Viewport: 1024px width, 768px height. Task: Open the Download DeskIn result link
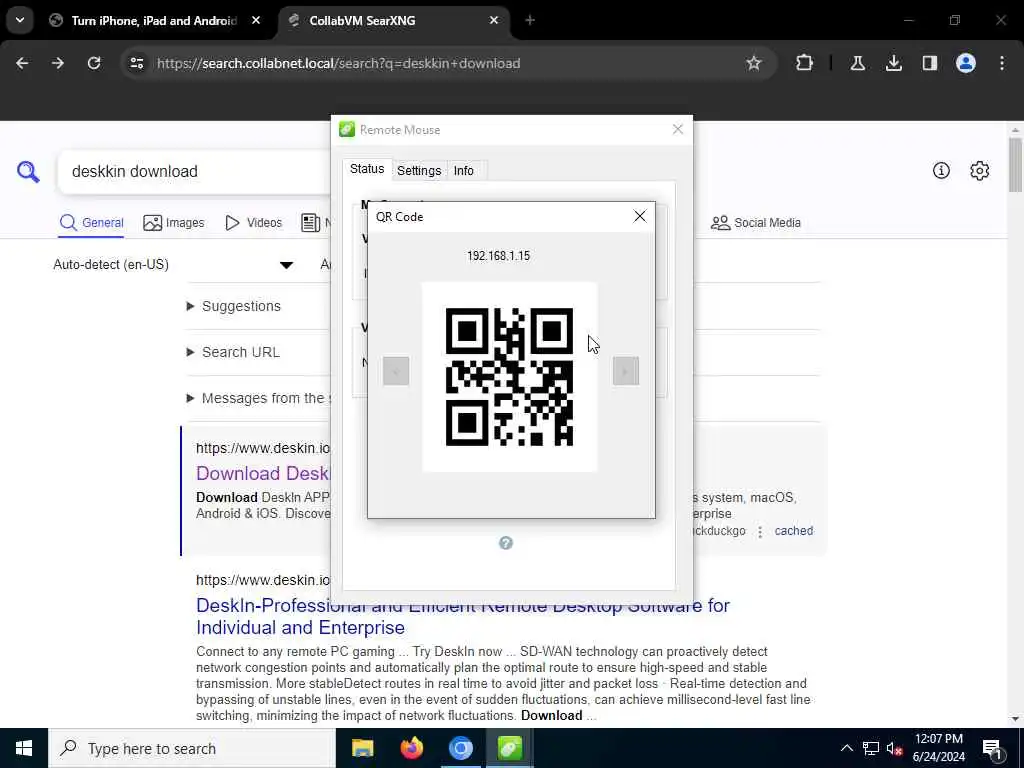[x=263, y=473]
